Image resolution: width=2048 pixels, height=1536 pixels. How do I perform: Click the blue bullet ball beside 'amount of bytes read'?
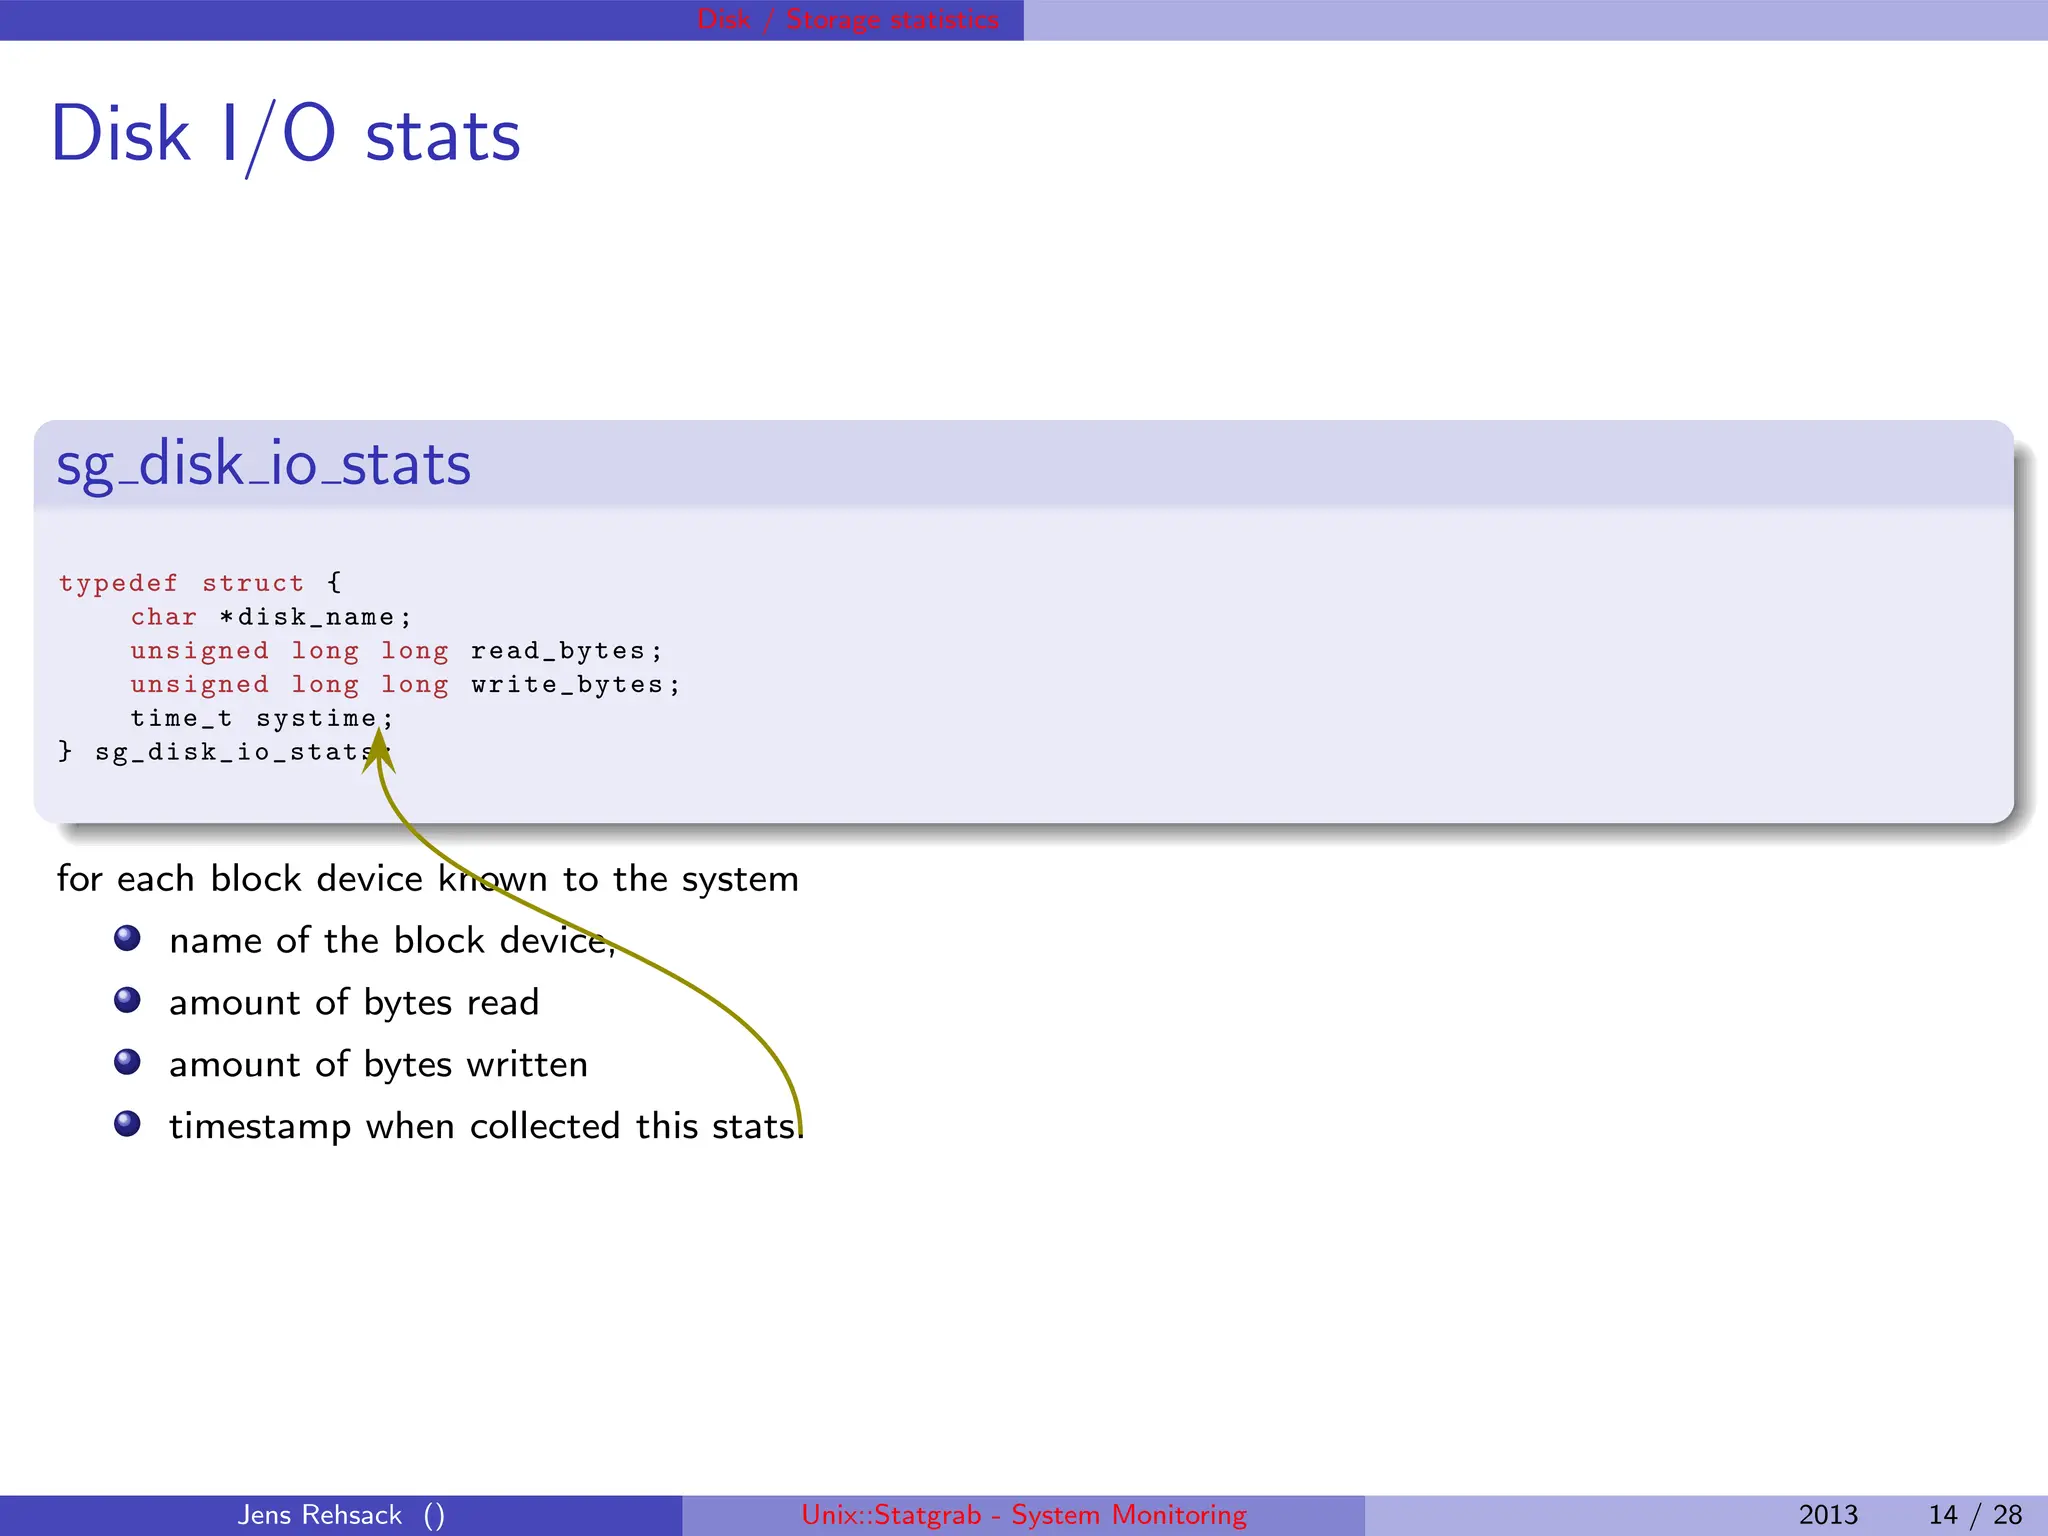pos(127,1000)
